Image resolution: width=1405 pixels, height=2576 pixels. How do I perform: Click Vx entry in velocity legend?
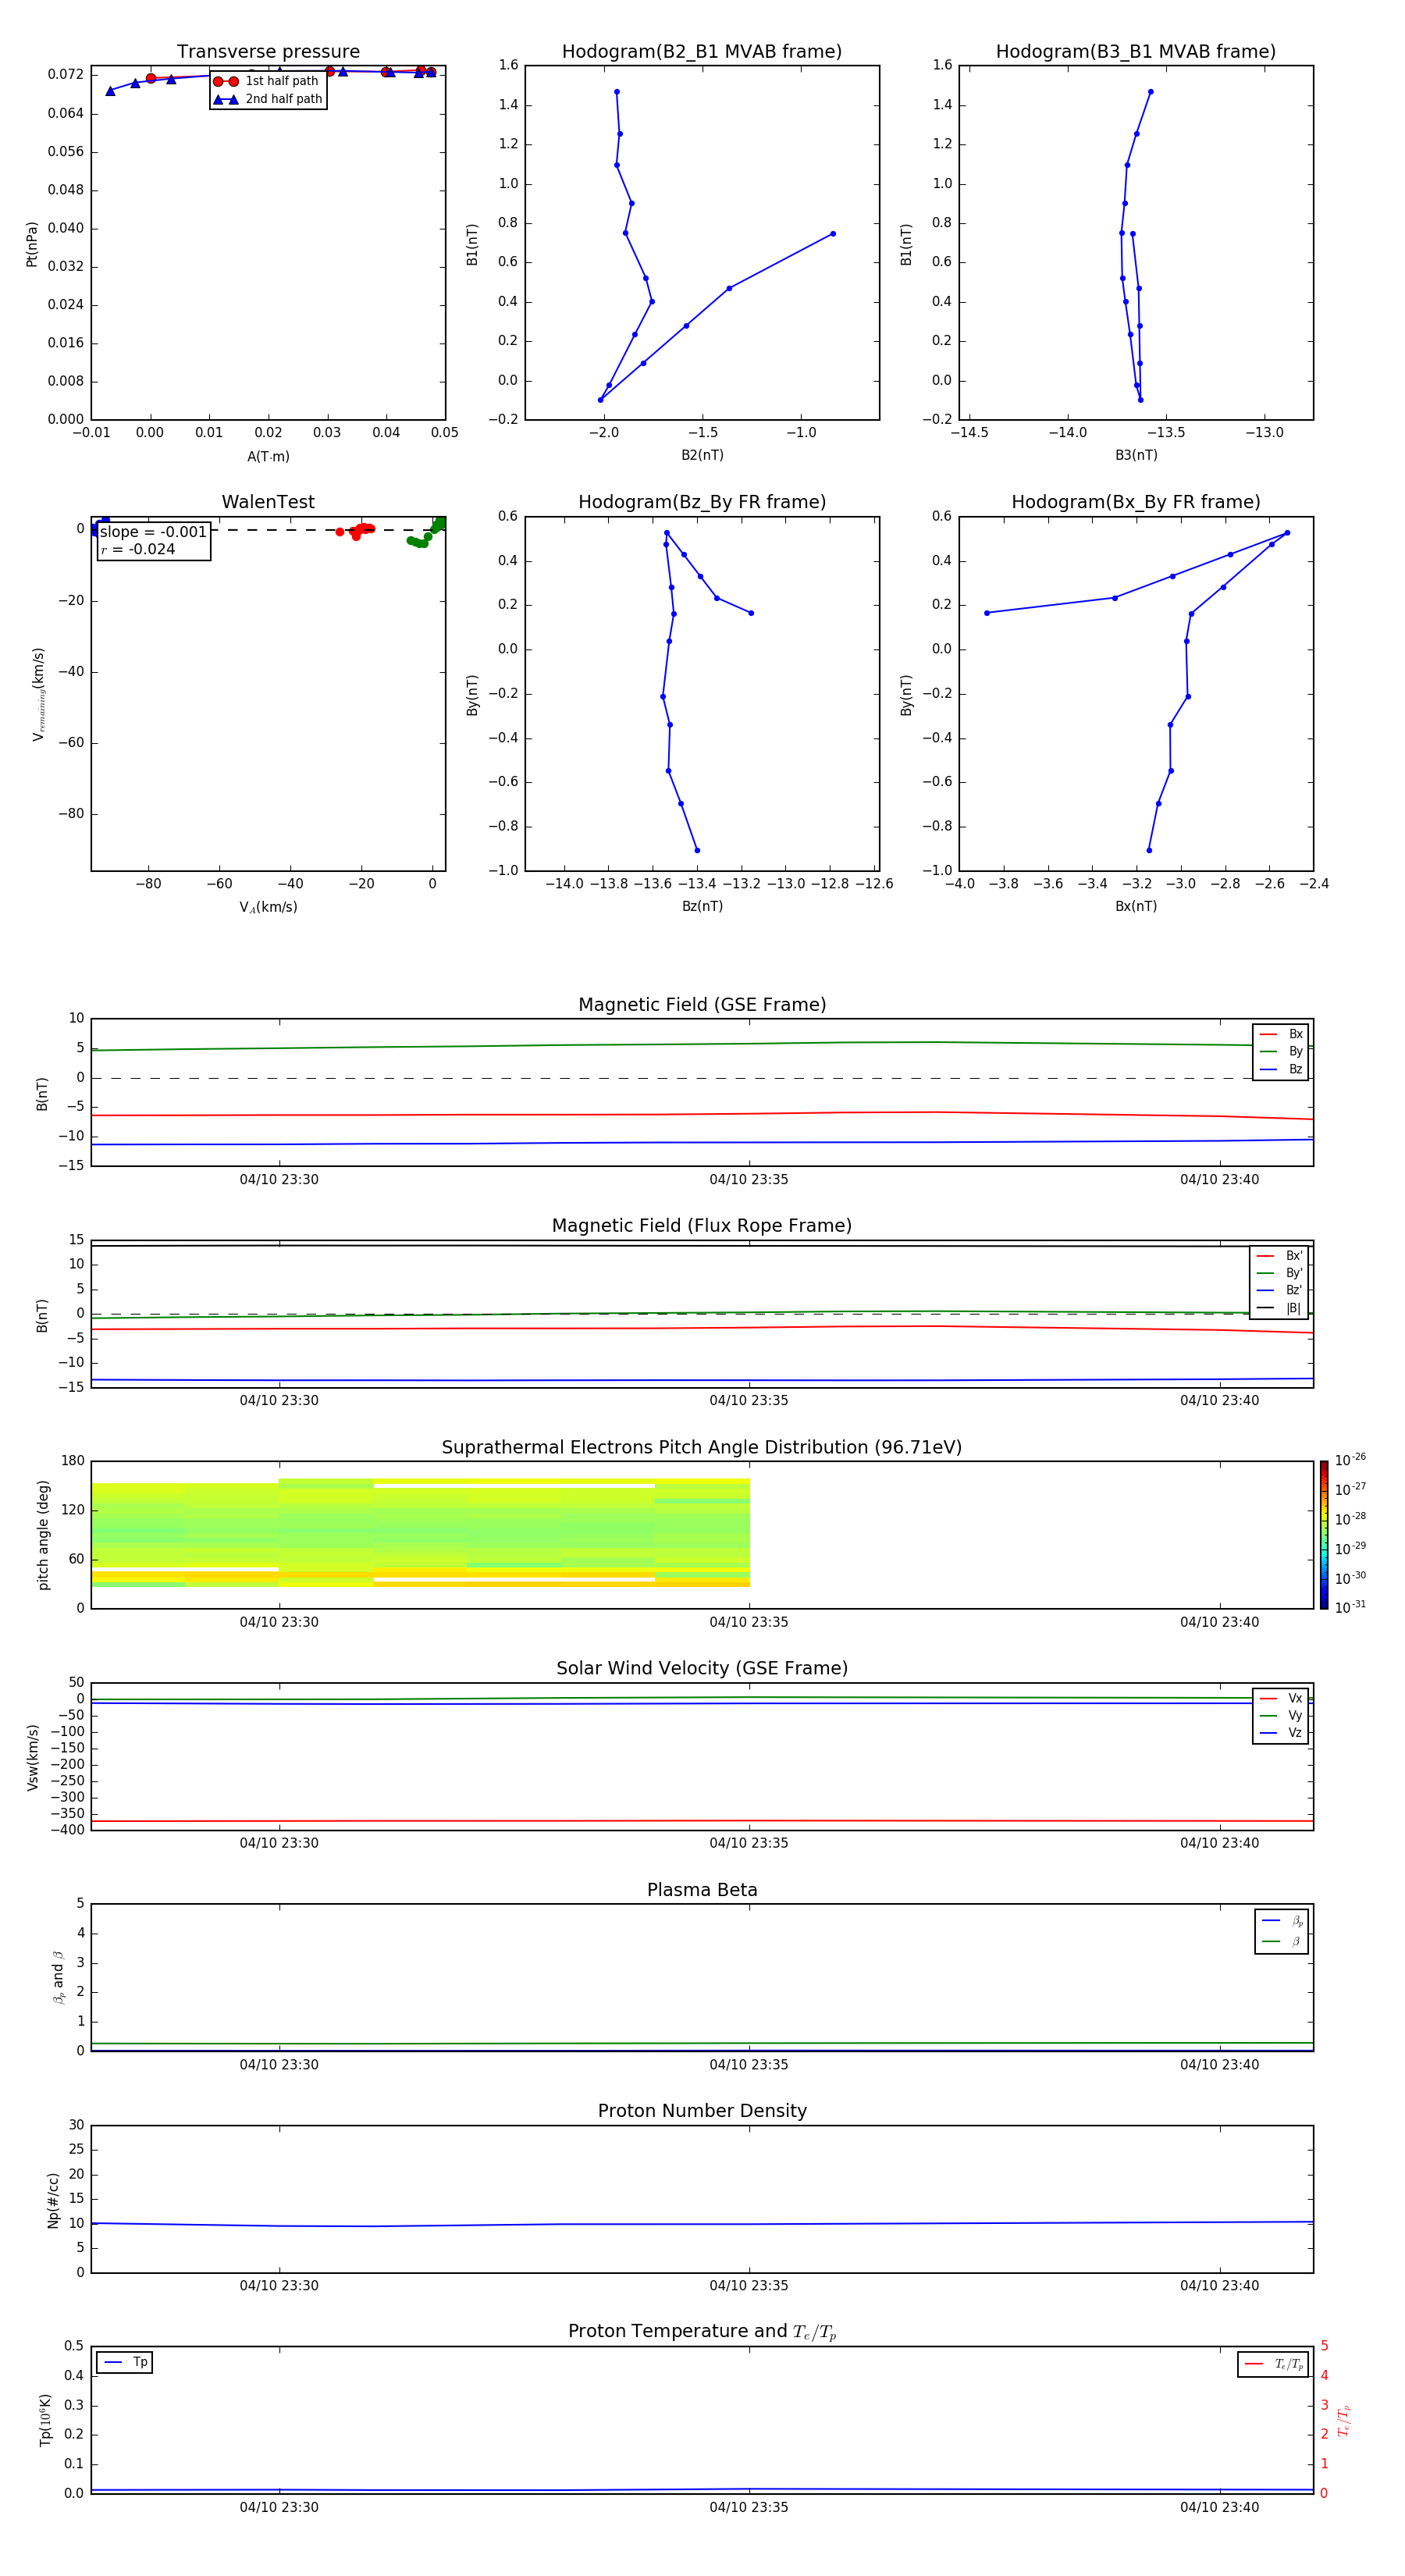click(x=1281, y=1698)
